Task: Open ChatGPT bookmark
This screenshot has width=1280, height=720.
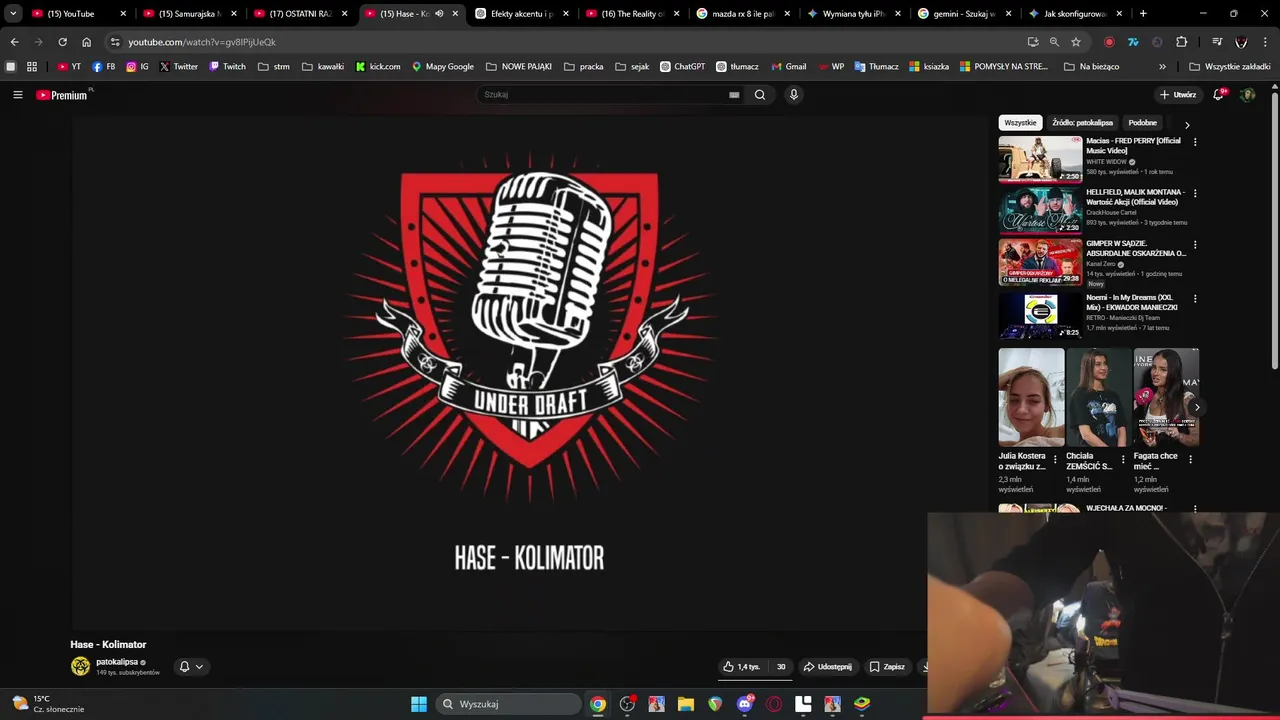Action: pos(682,67)
